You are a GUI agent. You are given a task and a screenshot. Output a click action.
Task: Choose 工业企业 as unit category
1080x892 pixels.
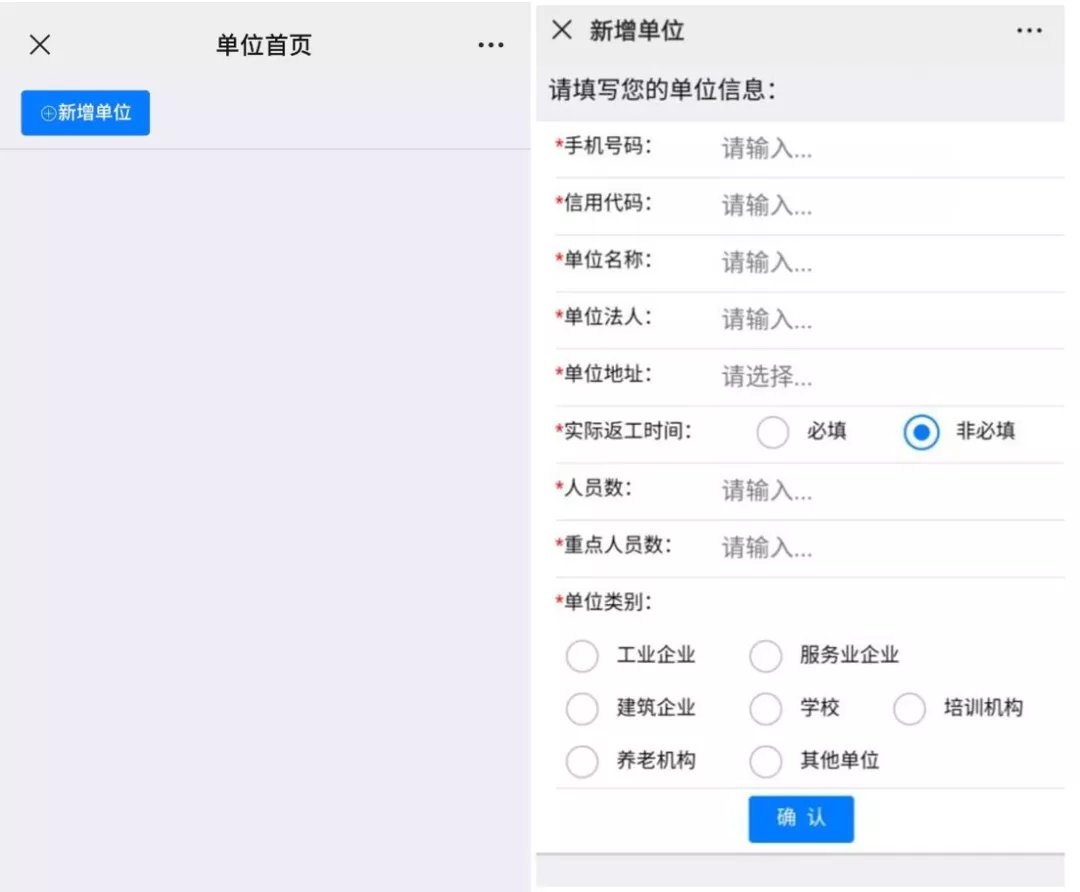(582, 657)
